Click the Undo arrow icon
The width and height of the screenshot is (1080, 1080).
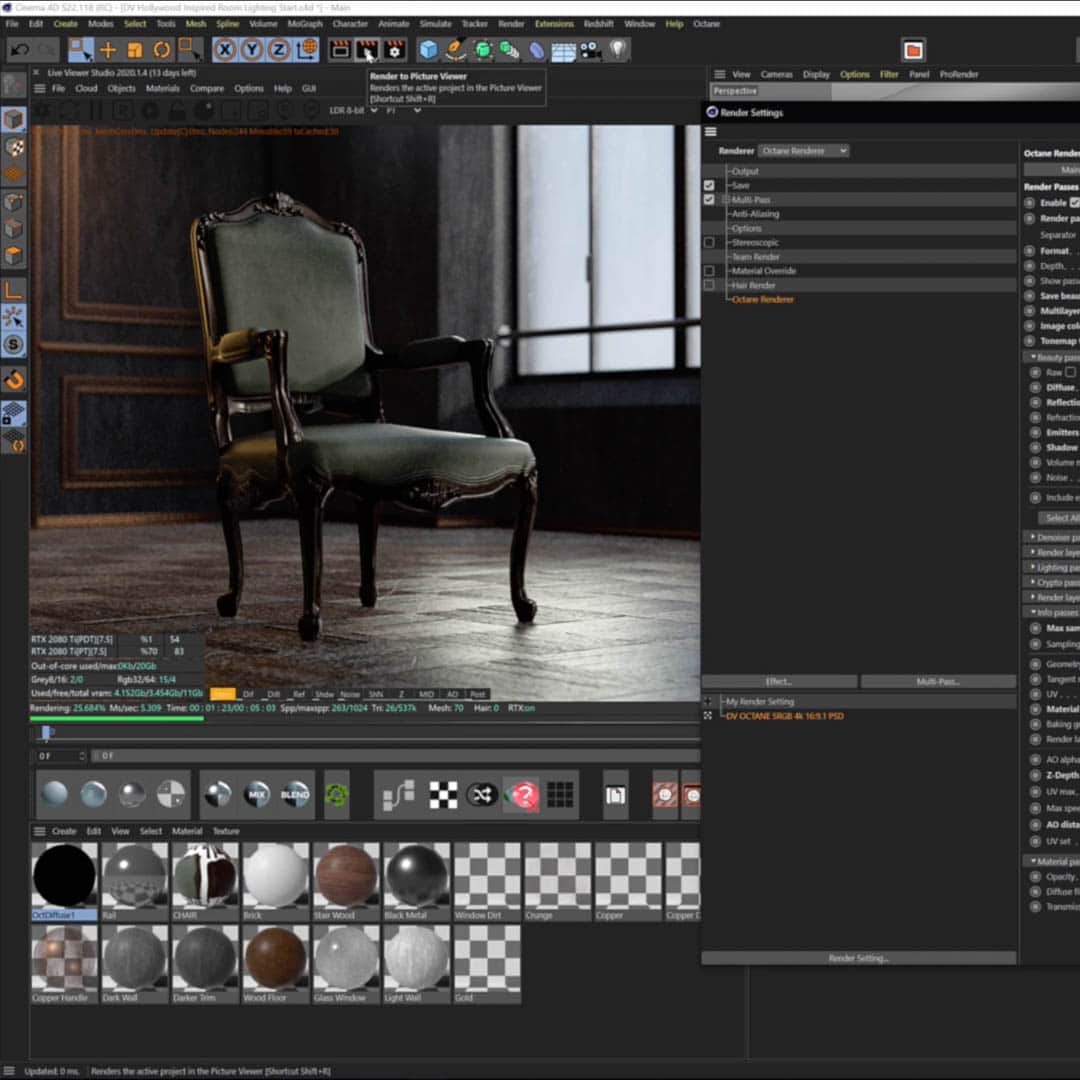pyautogui.click(x=20, y=50)
